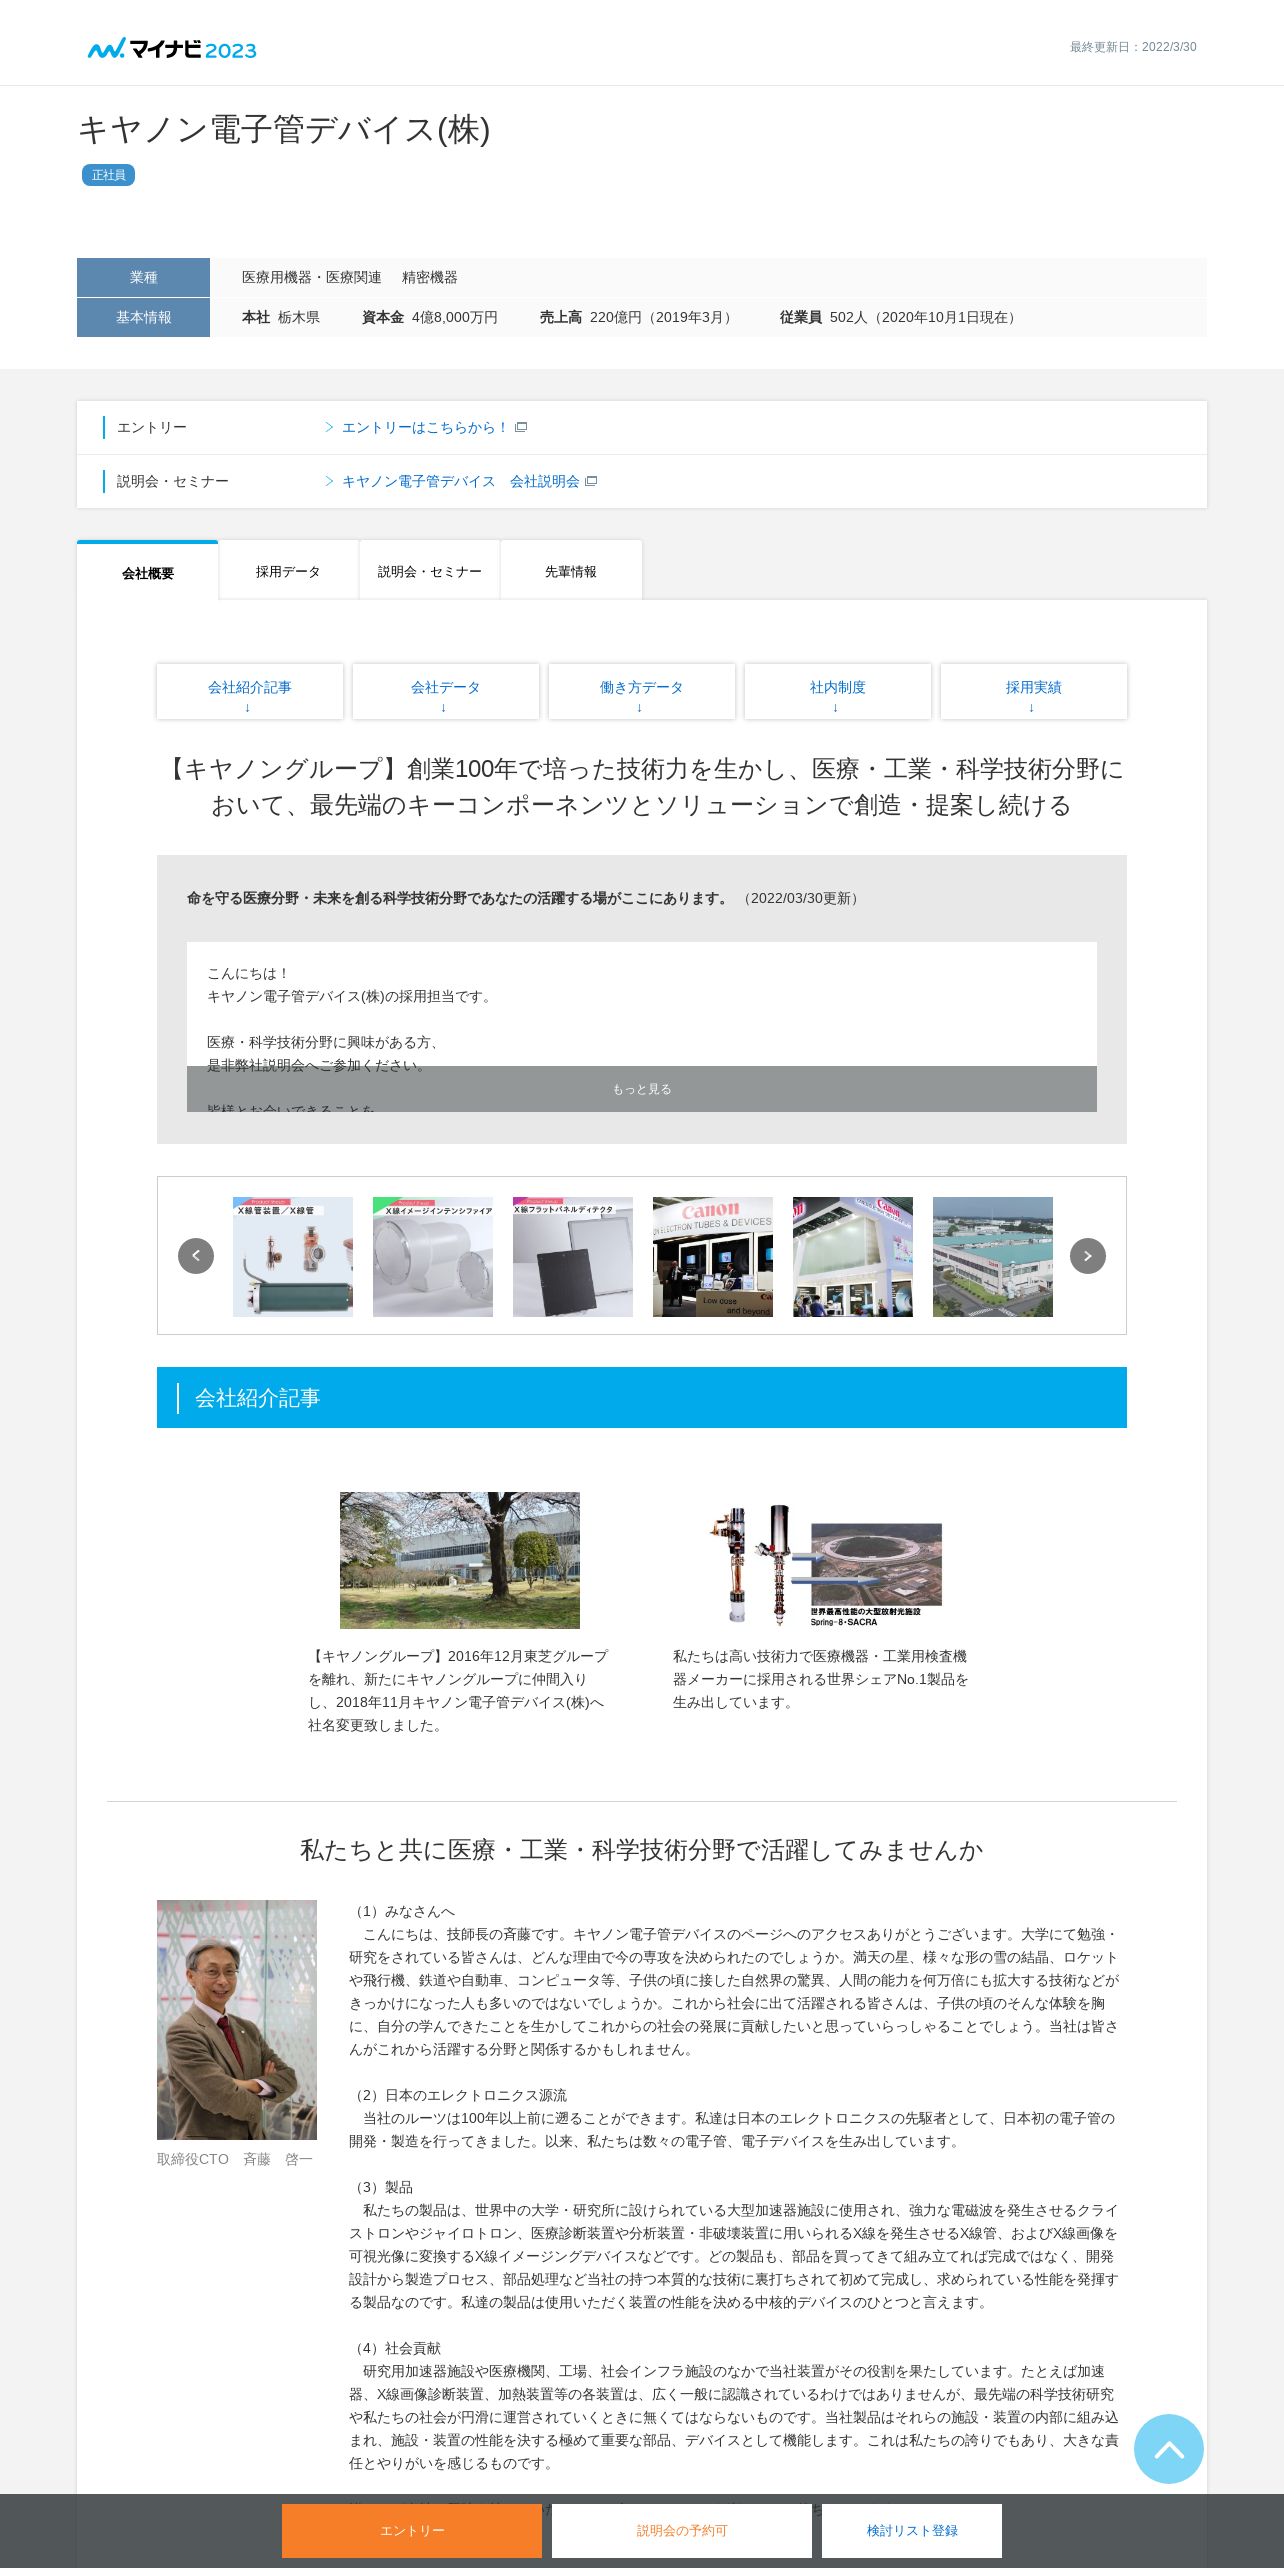
Task: Open external link icon beside エントリーはこちらから
Action: click(521, 427)
